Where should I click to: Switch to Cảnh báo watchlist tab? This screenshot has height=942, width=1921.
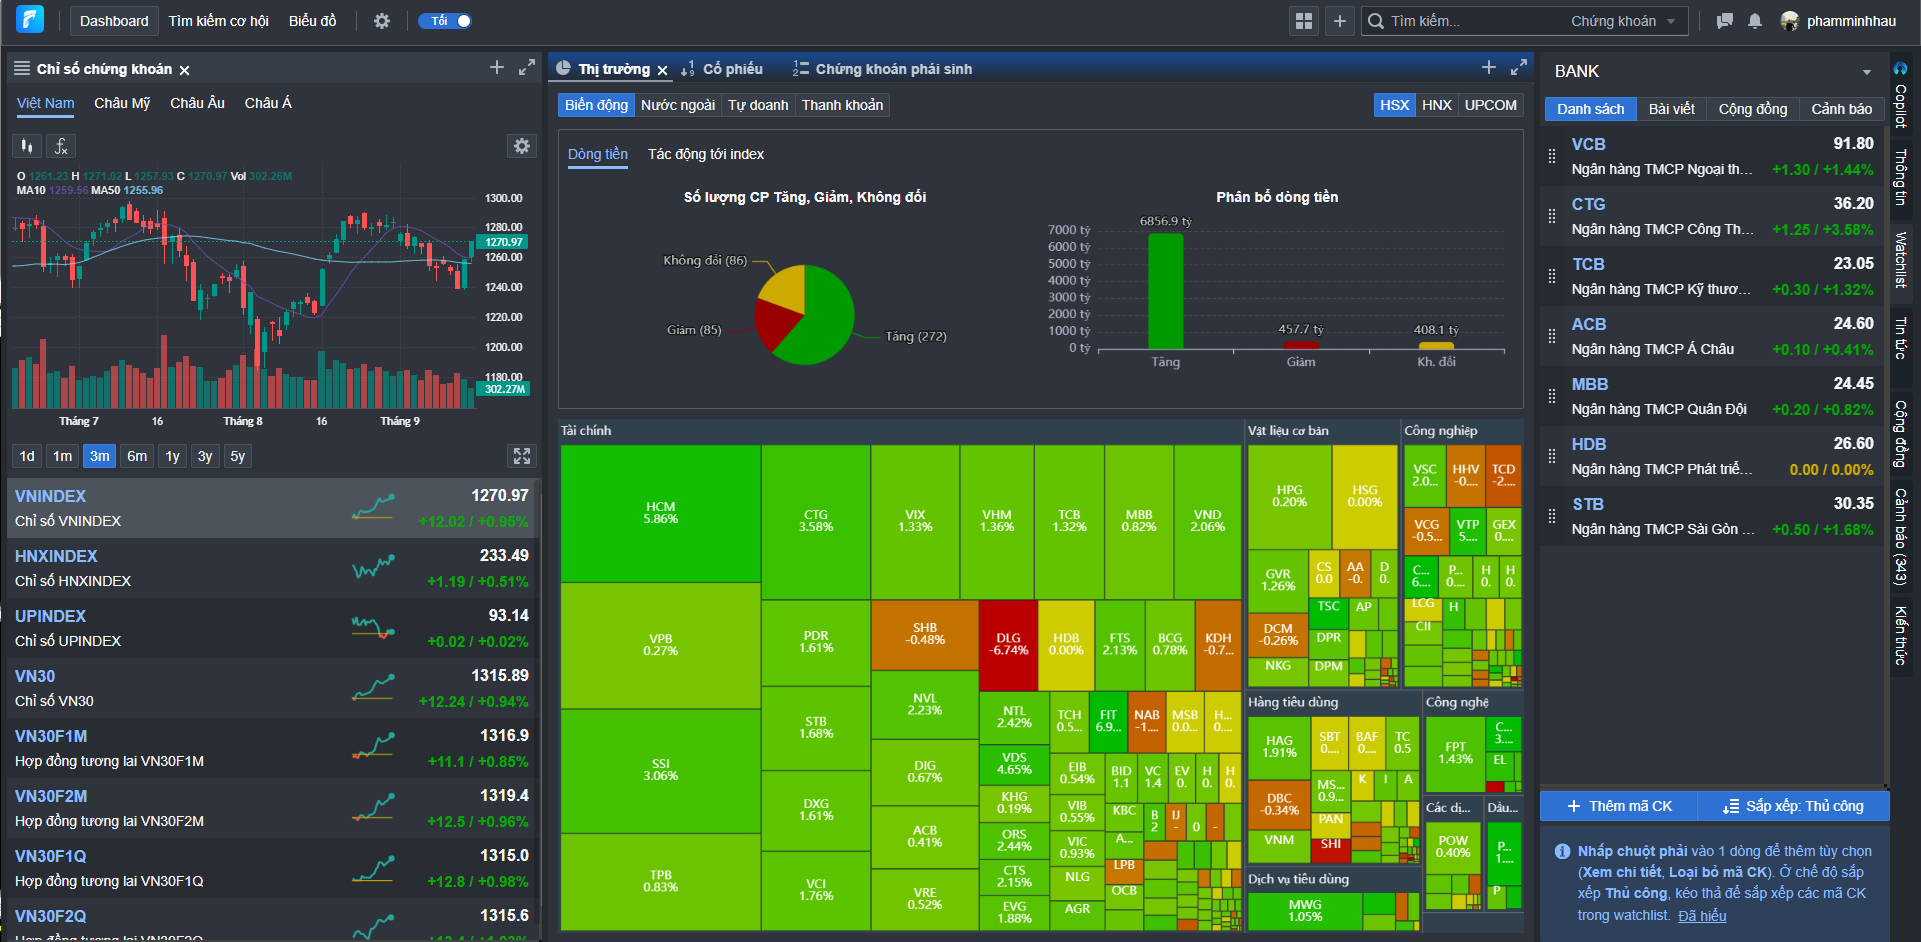[x=1841, y=109]
